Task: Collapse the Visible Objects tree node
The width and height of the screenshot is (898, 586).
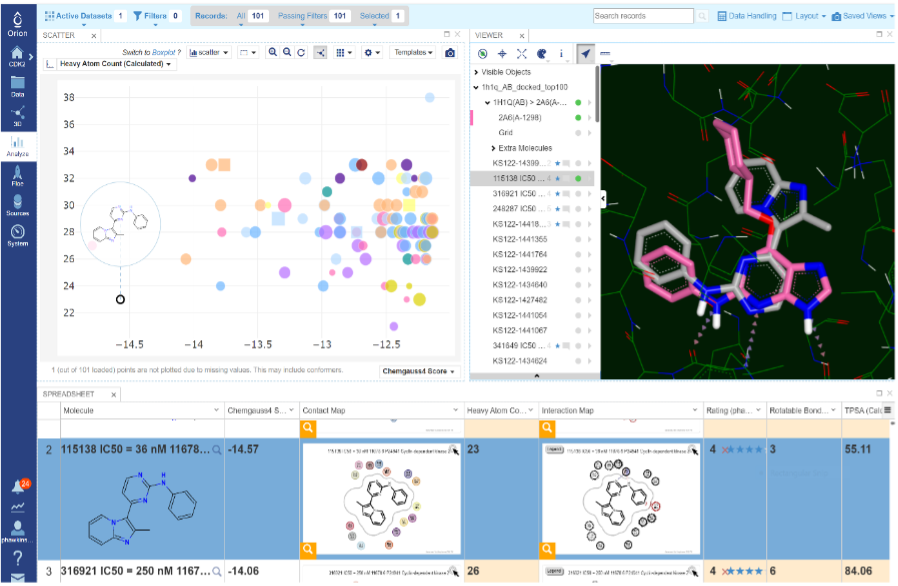Action: 477,72
